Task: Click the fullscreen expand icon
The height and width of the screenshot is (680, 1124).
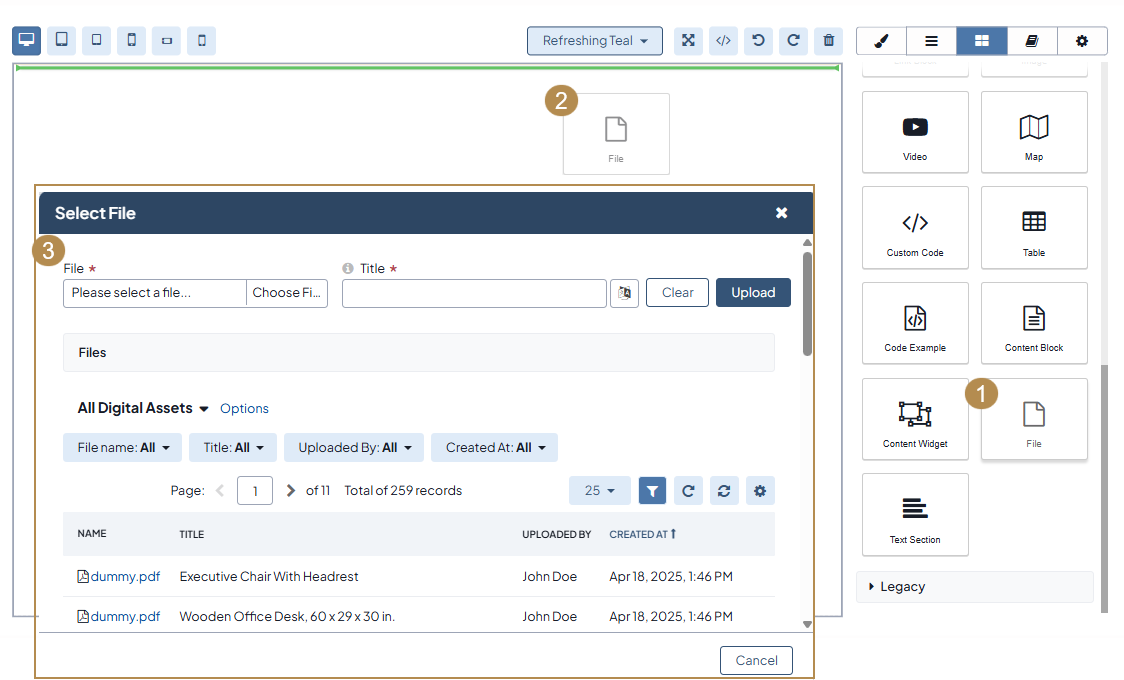Action: [688, 41]
